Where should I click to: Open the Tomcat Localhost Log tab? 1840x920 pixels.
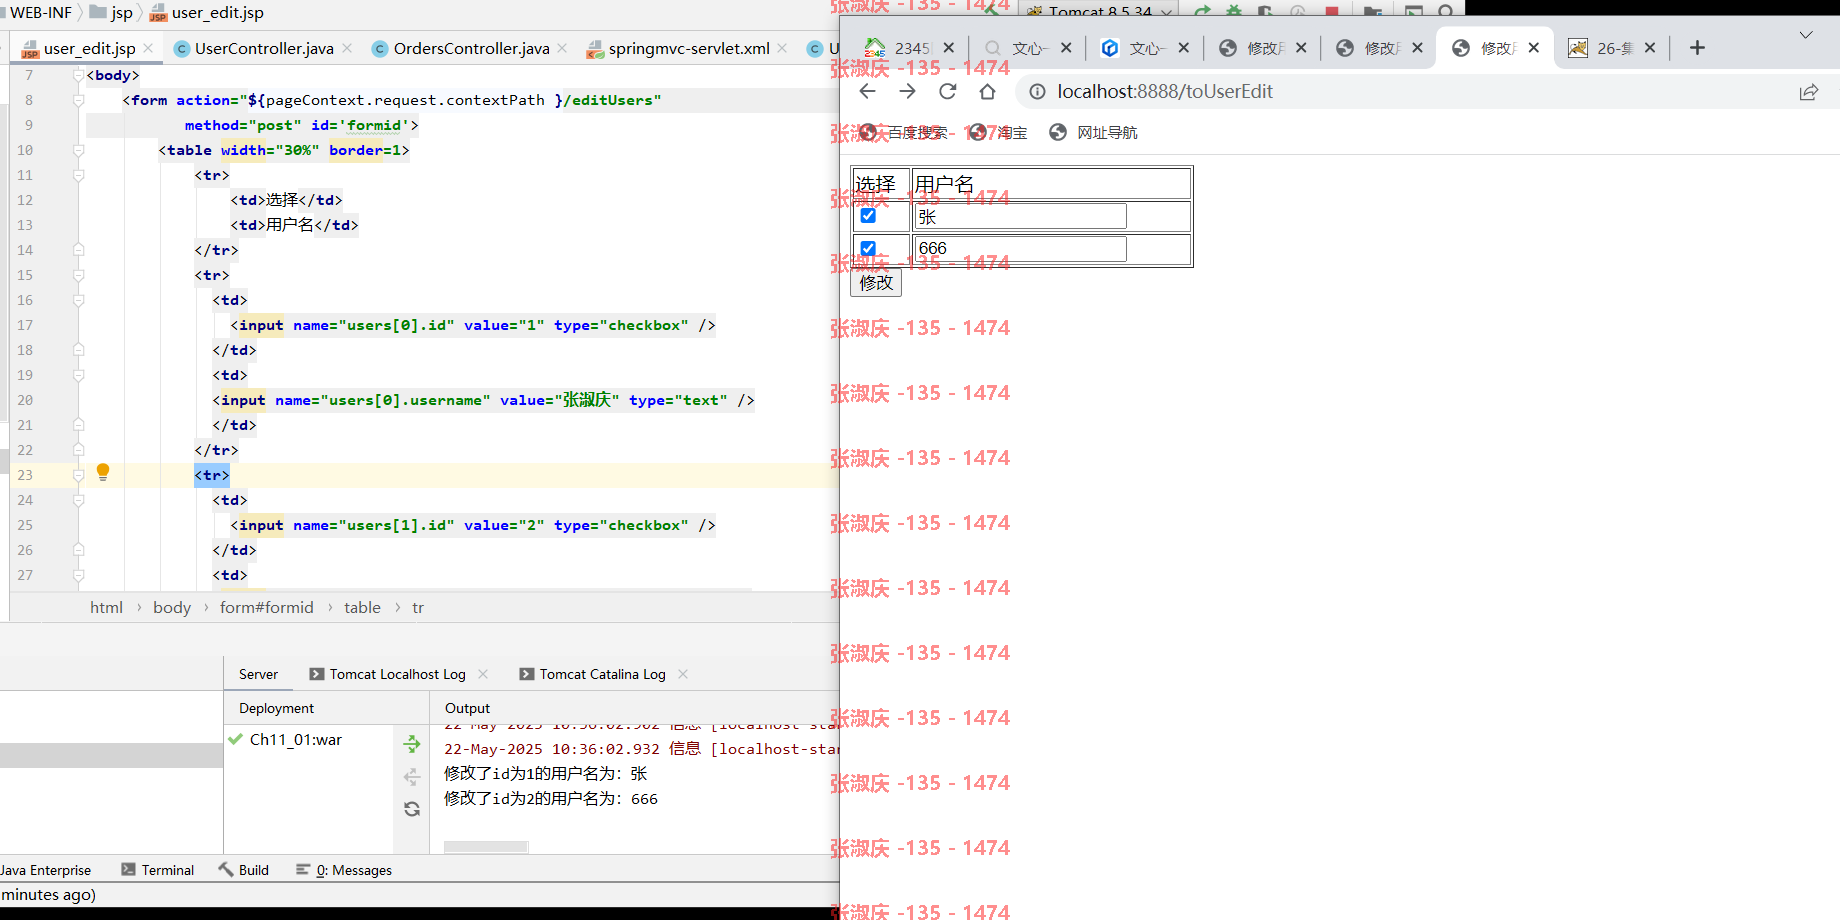pyautogui.click(x=388, y=674)
